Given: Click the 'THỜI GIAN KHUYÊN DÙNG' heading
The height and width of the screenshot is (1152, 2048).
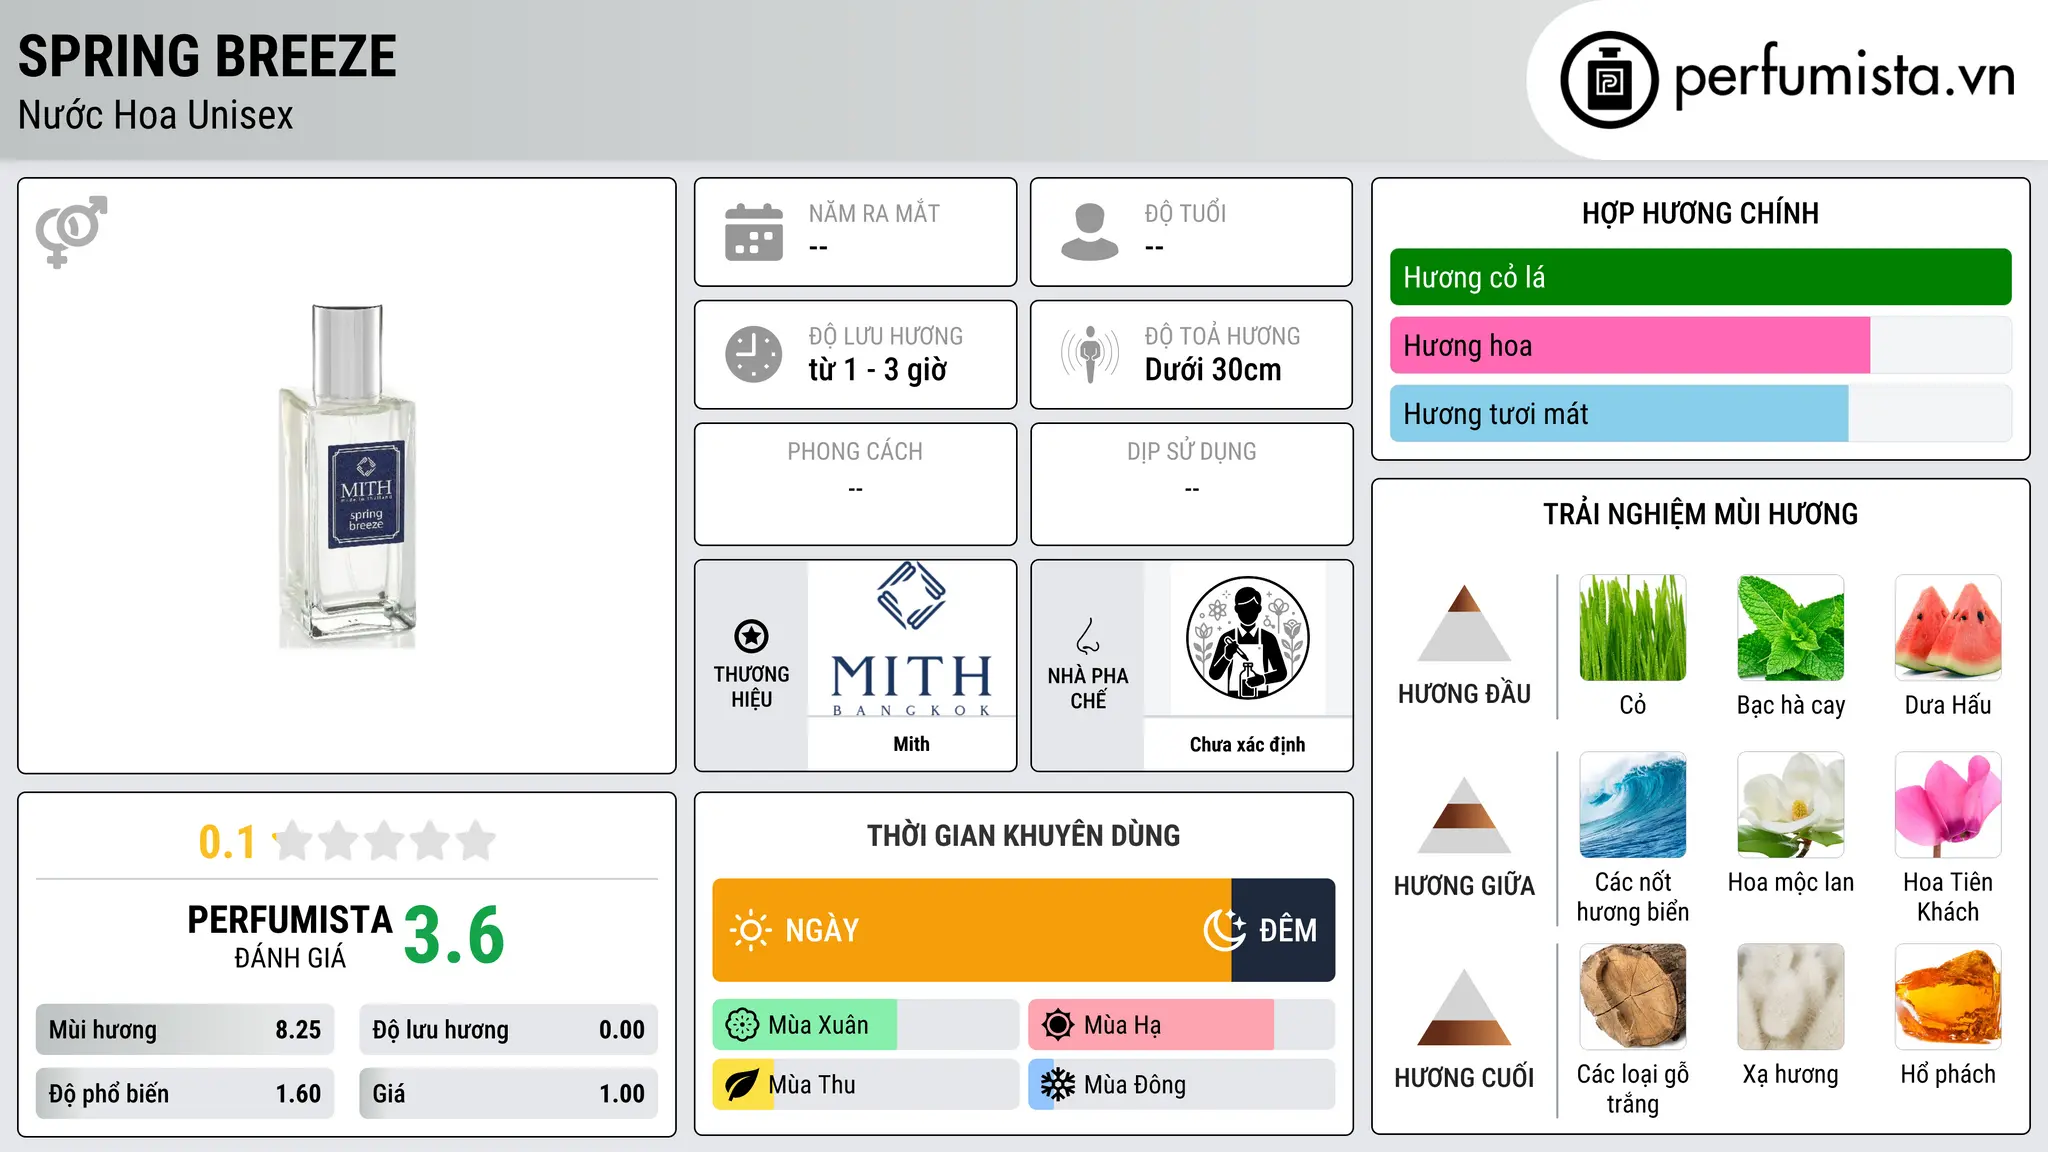Looking at the screenshot, I should [x=1023, y=835].
